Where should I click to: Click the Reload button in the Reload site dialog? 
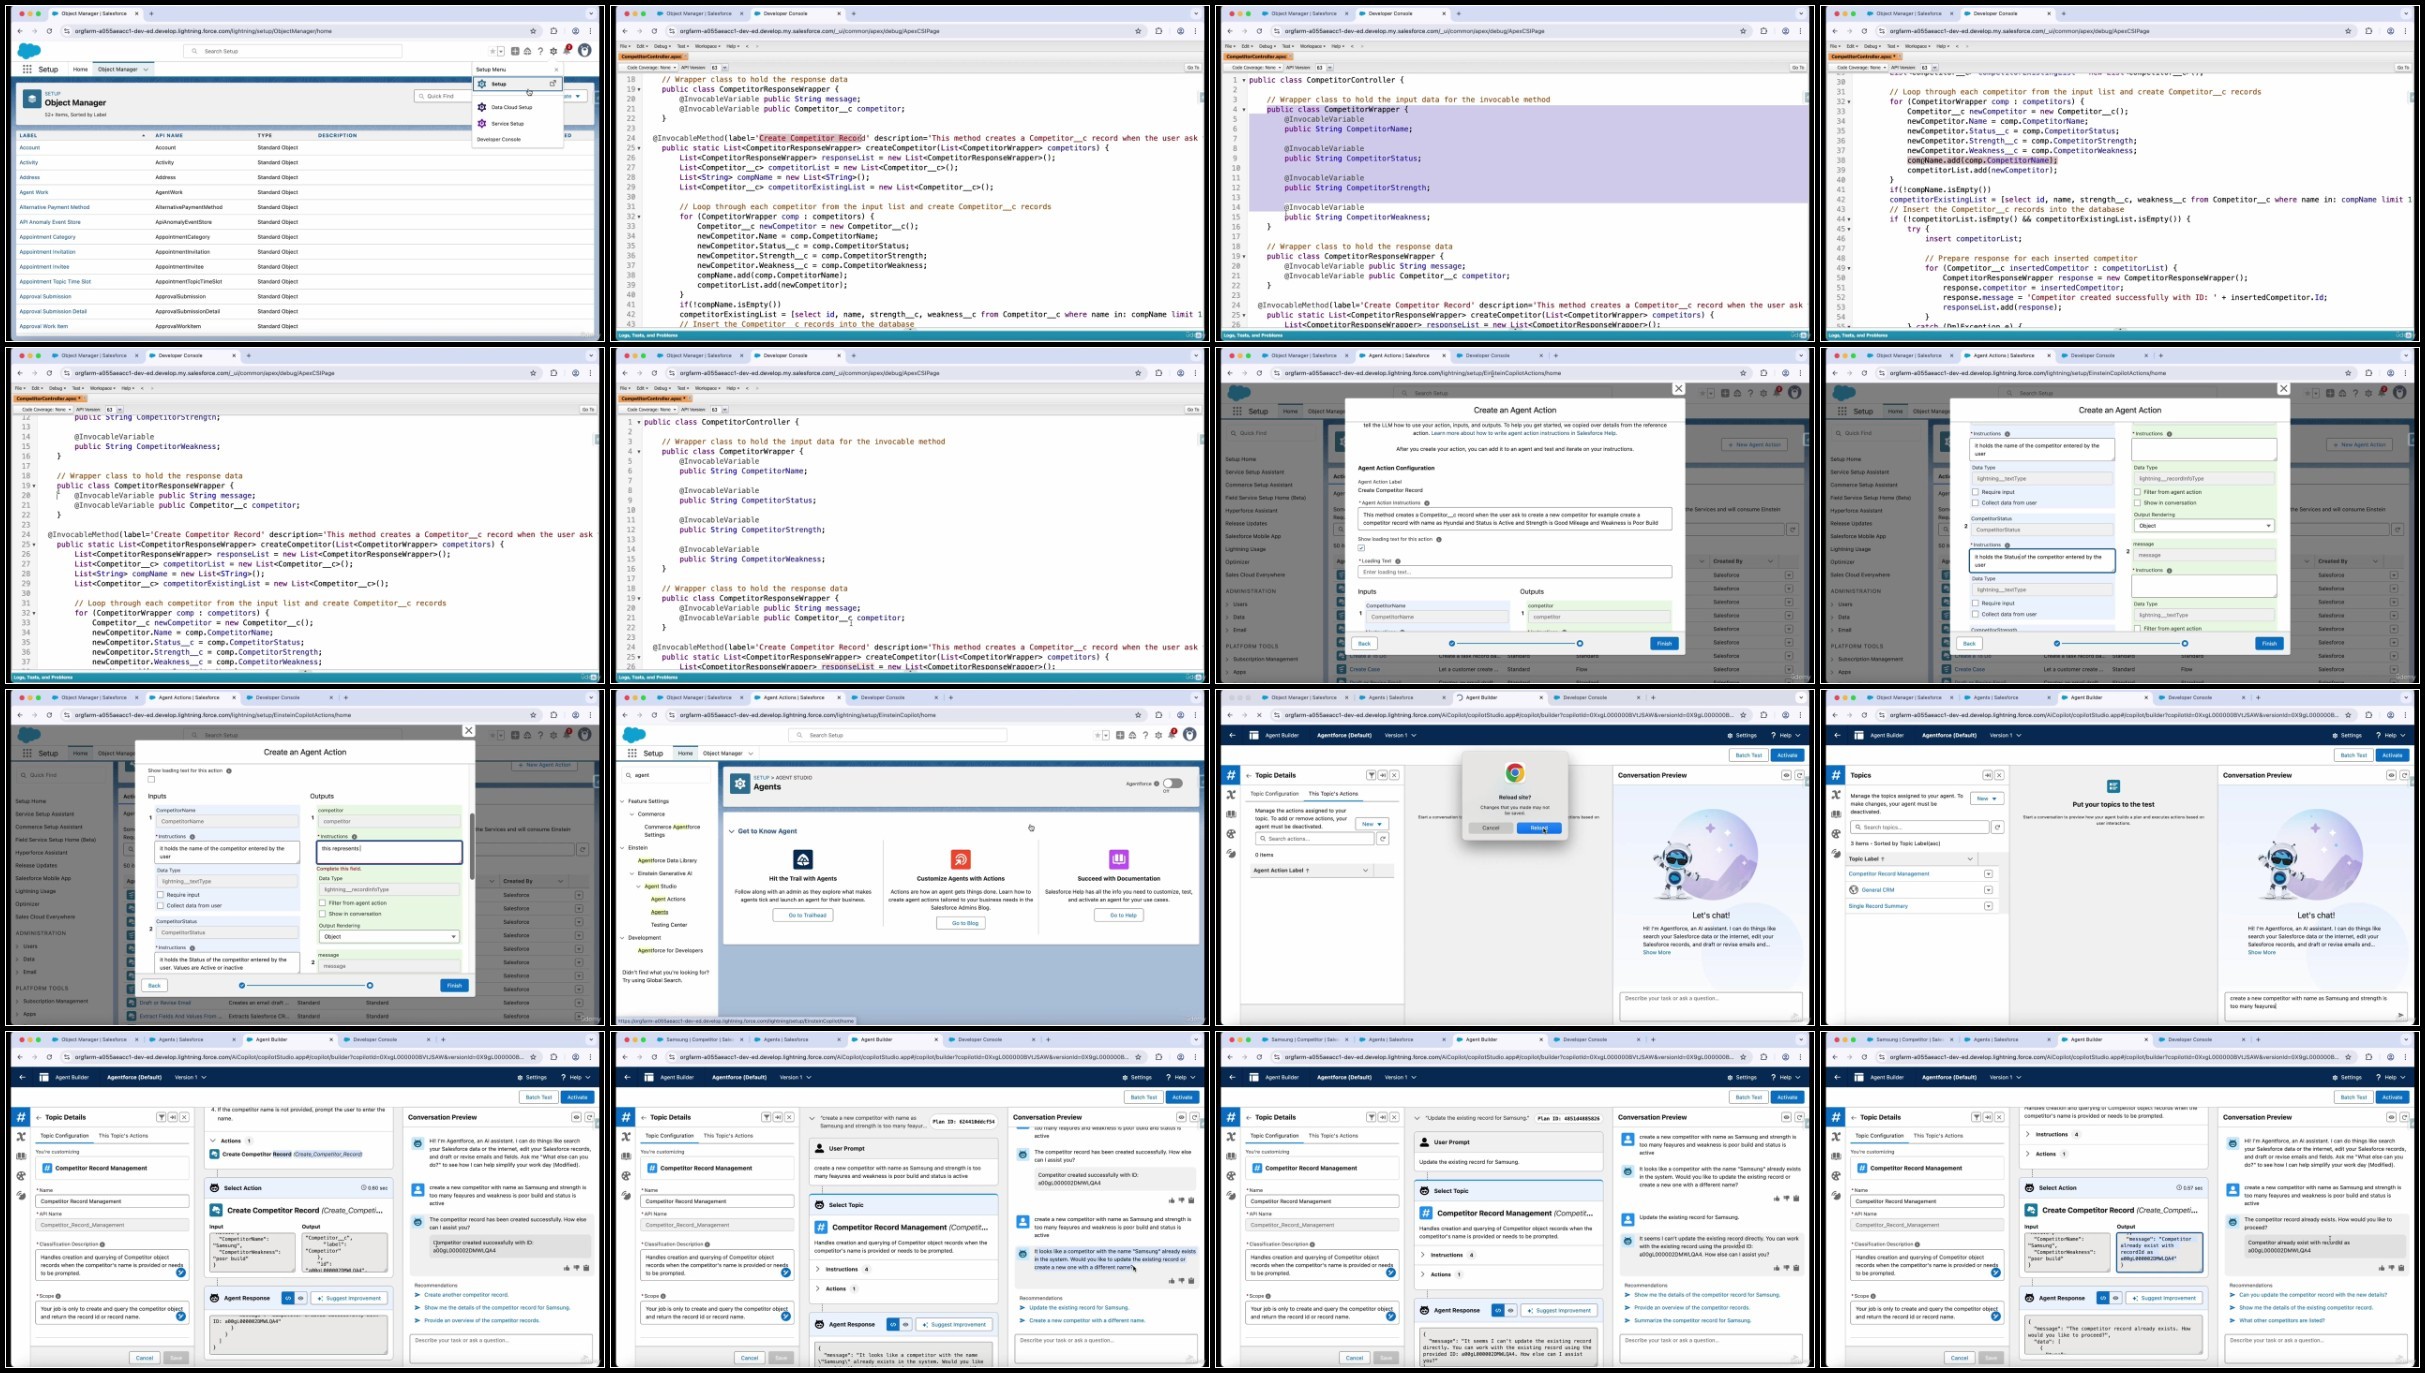pyautogui.click(x=1539, y=828)
